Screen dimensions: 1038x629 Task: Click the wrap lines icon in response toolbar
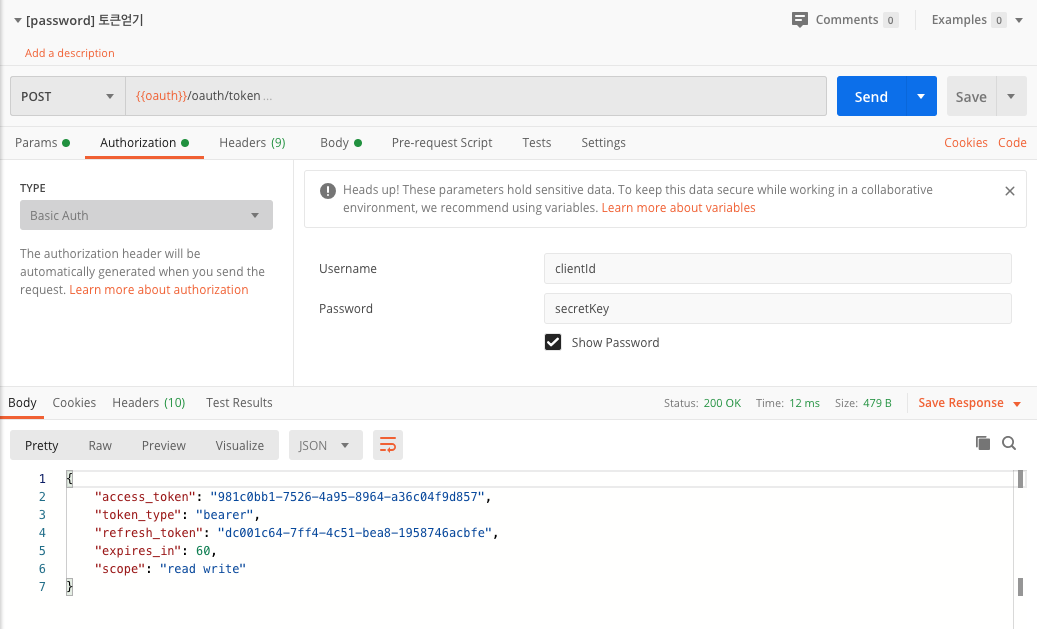click(388, 445)
